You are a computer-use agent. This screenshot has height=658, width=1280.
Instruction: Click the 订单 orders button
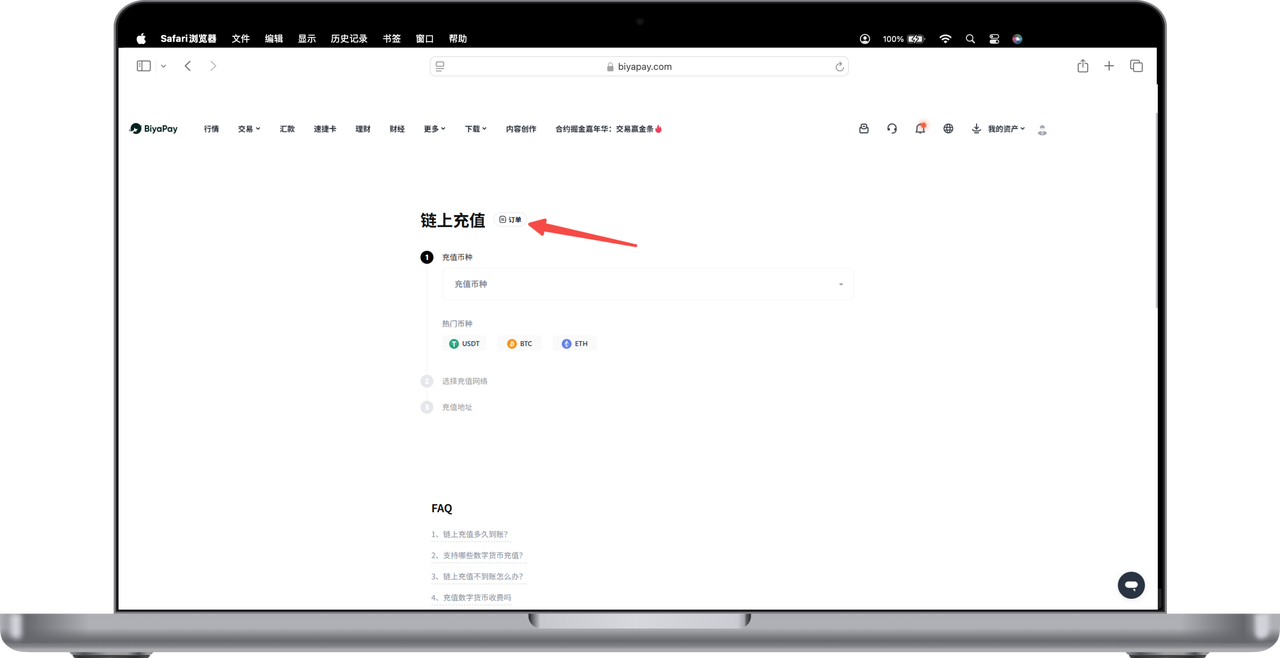pyautogui.click(x=510, y=220)
